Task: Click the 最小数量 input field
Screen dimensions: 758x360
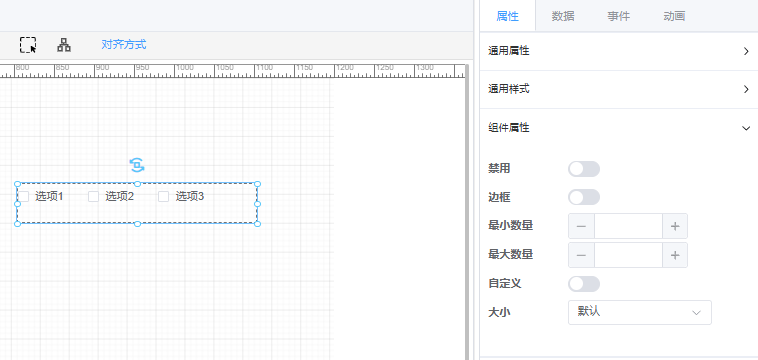Action: (628, 226)
